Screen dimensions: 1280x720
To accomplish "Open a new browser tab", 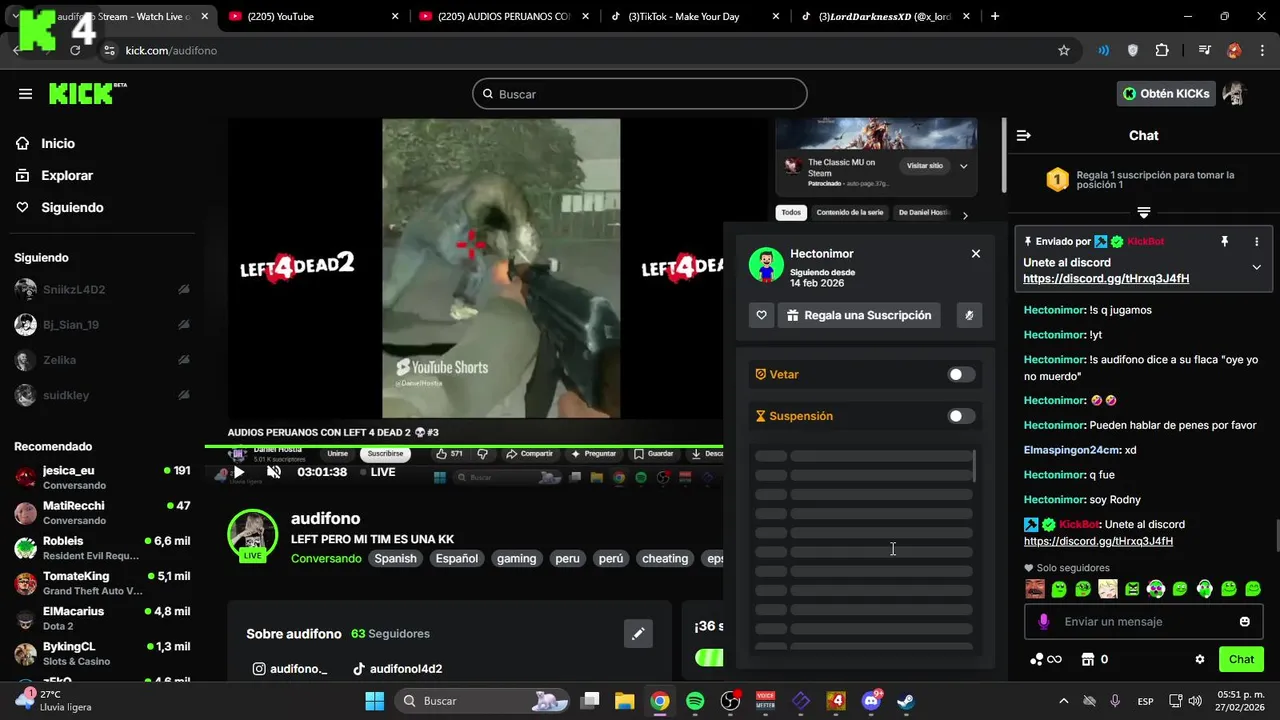I will click(995, 16).
